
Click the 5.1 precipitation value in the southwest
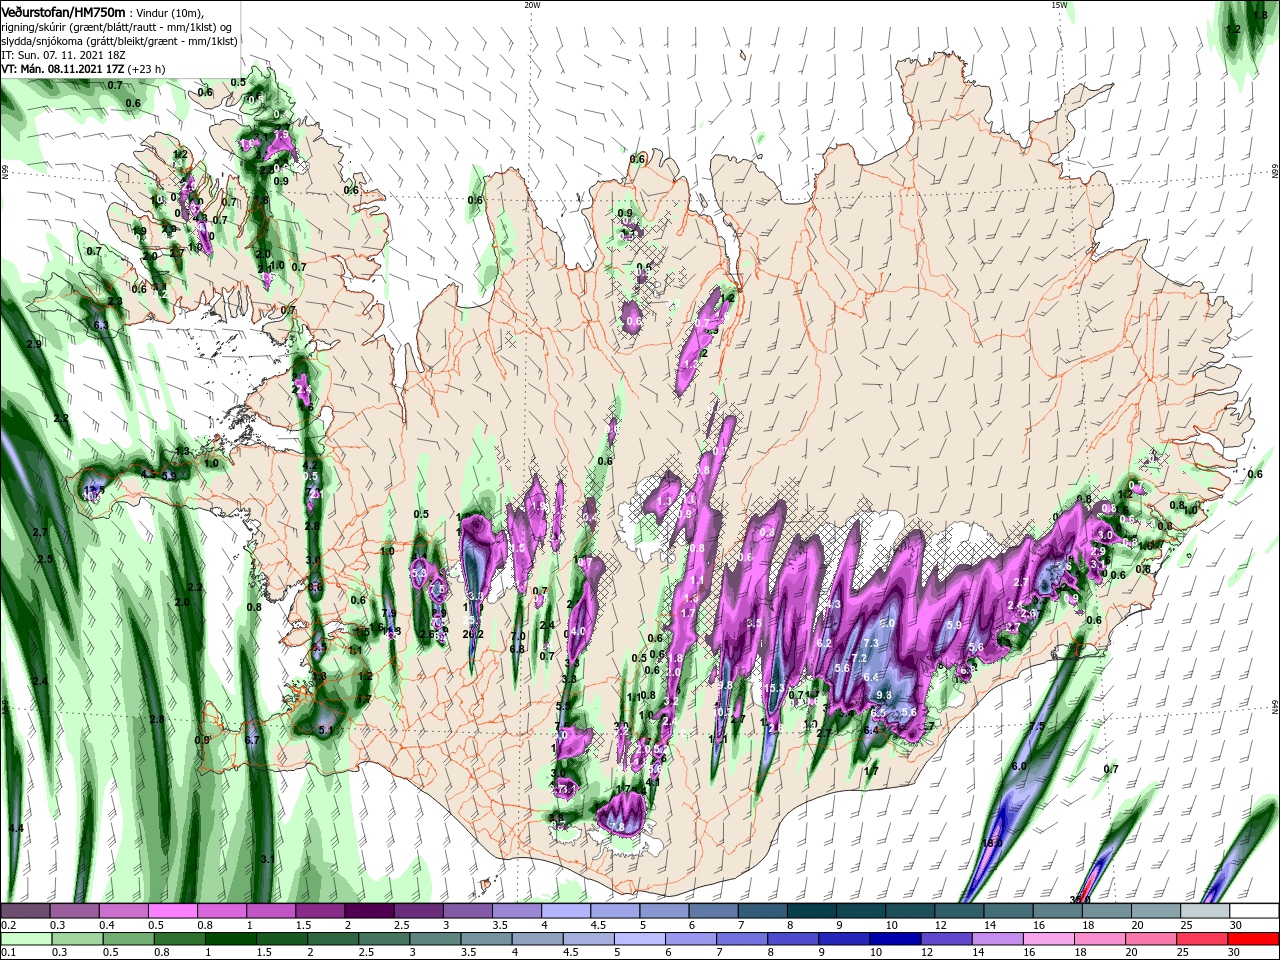click(325, 731)
